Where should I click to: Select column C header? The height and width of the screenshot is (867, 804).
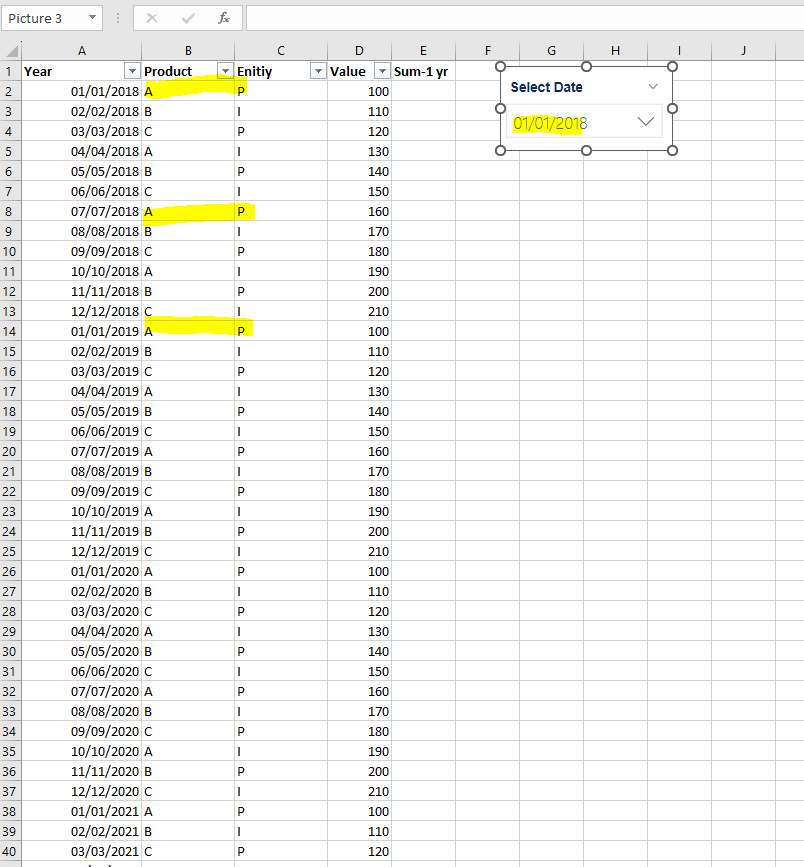(281, 51)
